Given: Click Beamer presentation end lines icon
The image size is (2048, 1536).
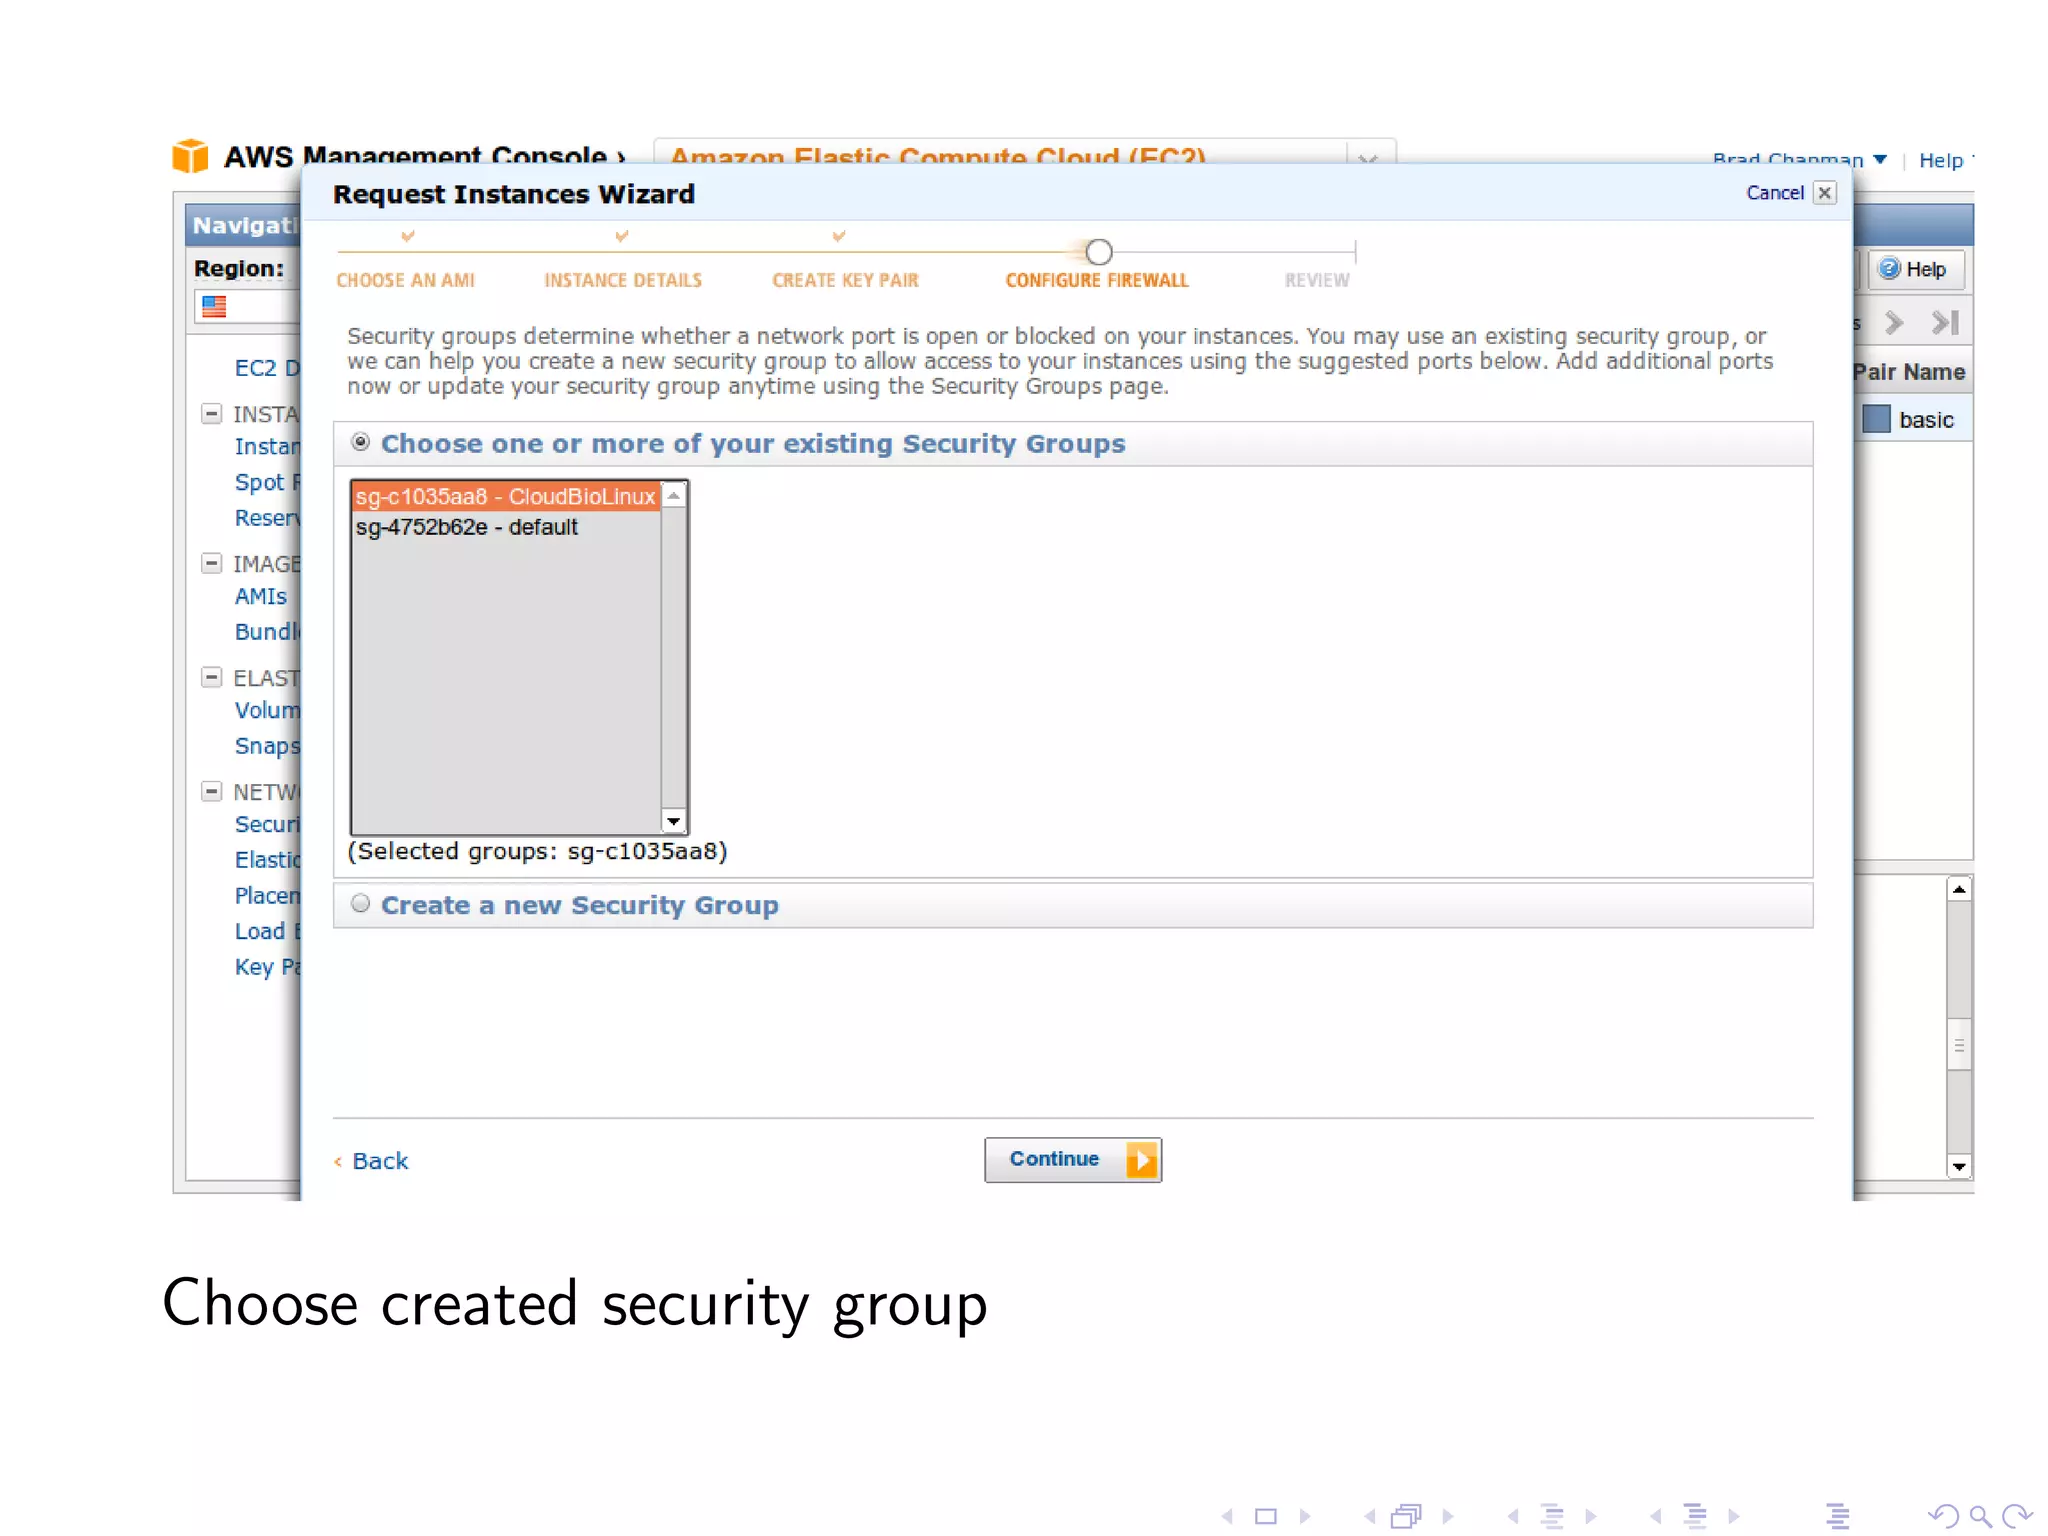Looking at the screenshot, I should [x=1838, y=1516].
